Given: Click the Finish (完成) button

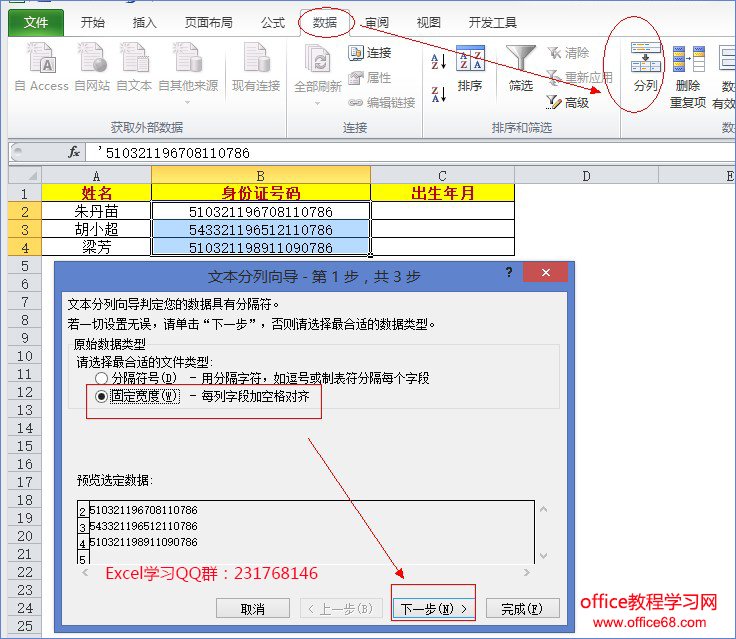Looking at the screenshot, I should tap(523, 608).
